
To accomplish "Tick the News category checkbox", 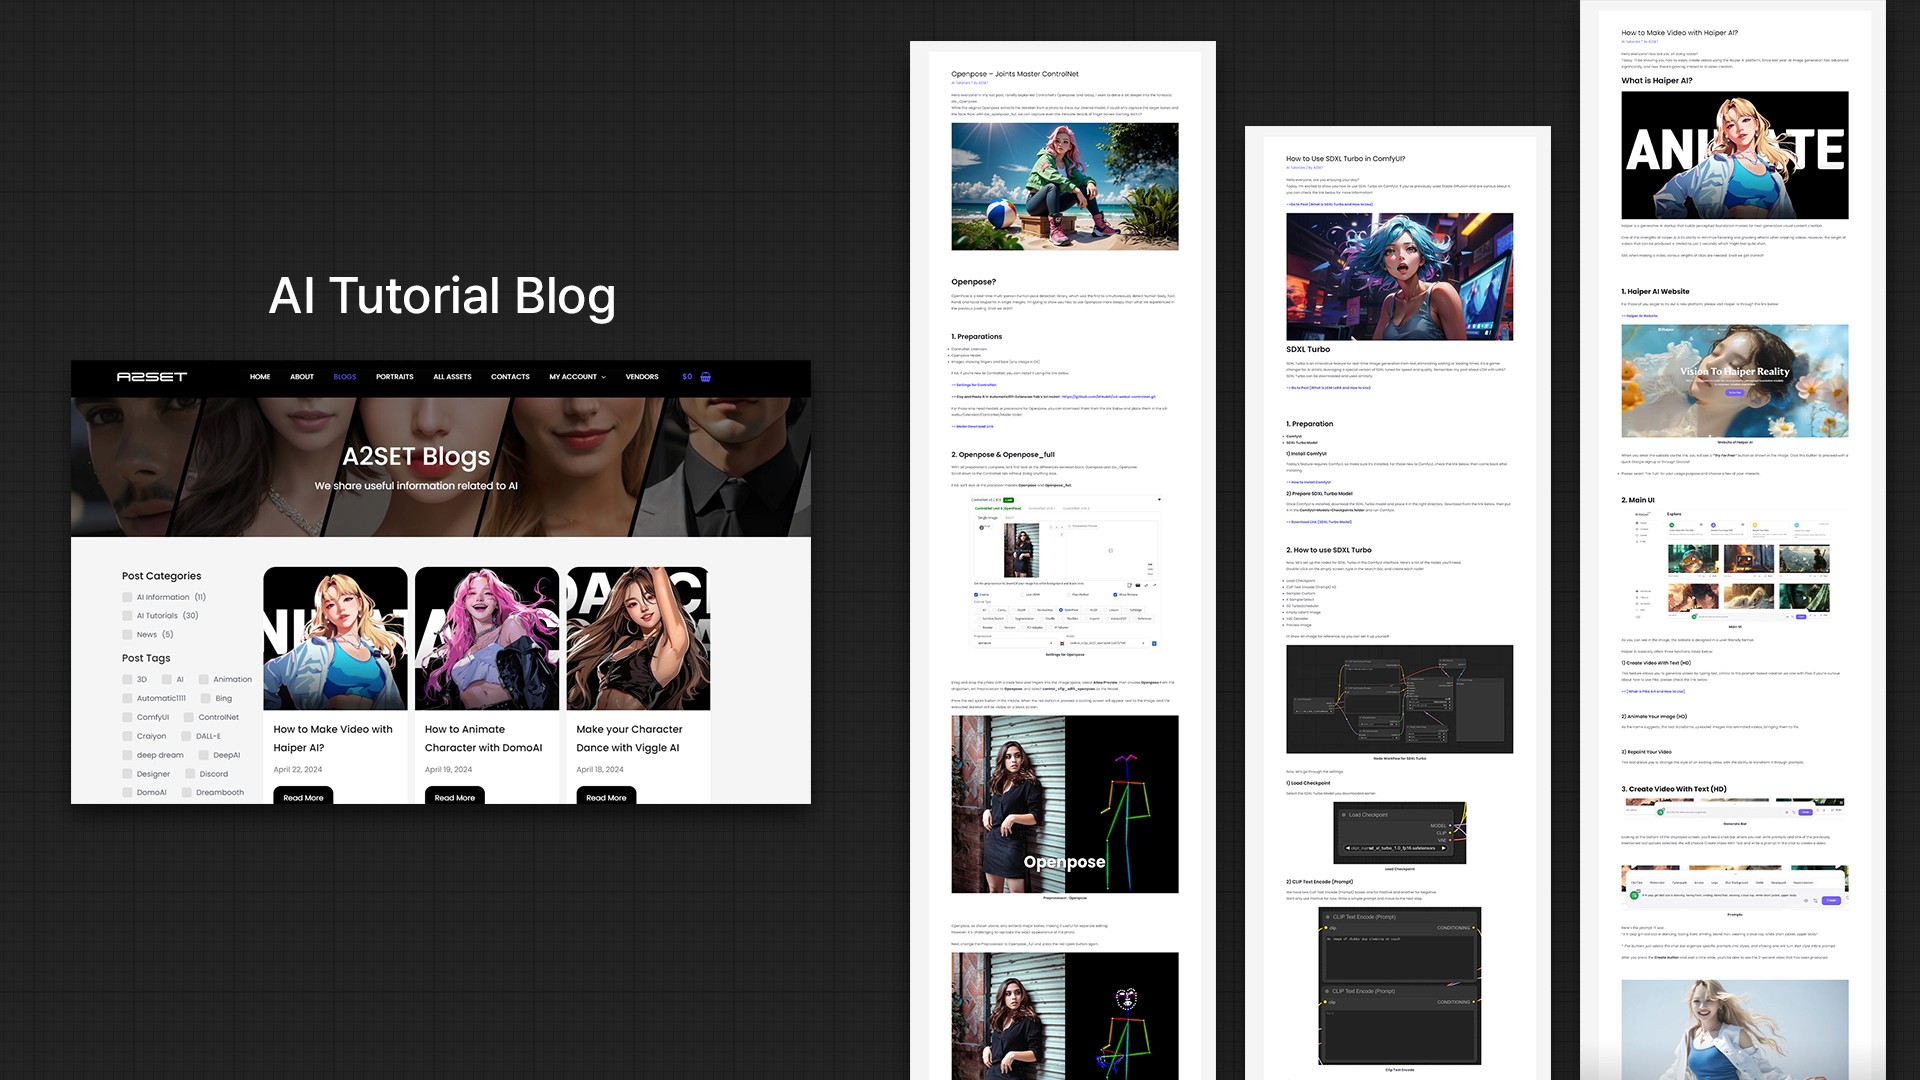I will [127, 635].
